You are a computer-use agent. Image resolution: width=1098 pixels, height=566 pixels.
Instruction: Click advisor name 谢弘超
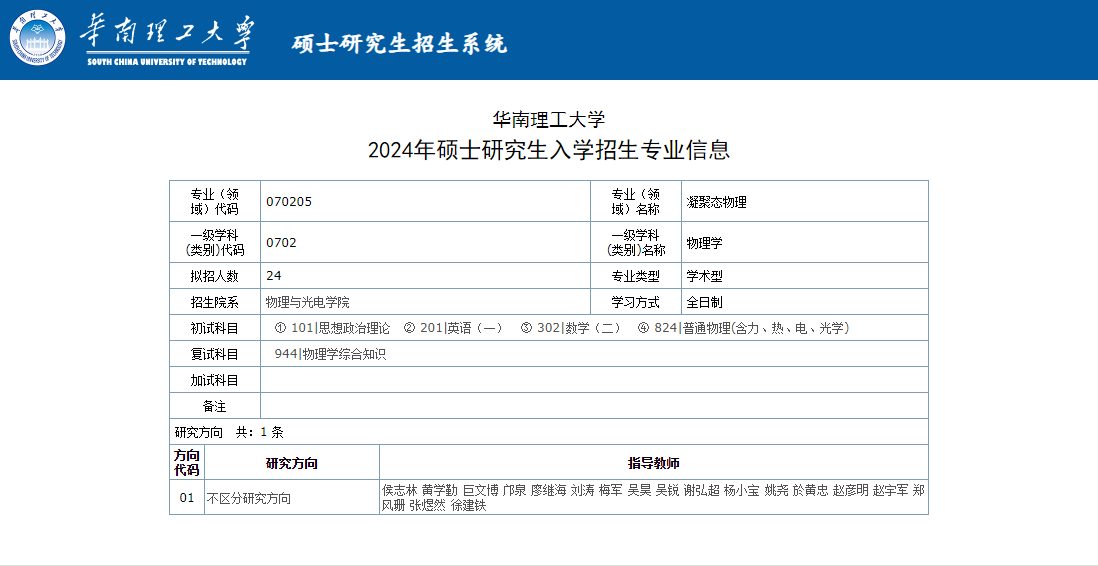pos(702,490)
